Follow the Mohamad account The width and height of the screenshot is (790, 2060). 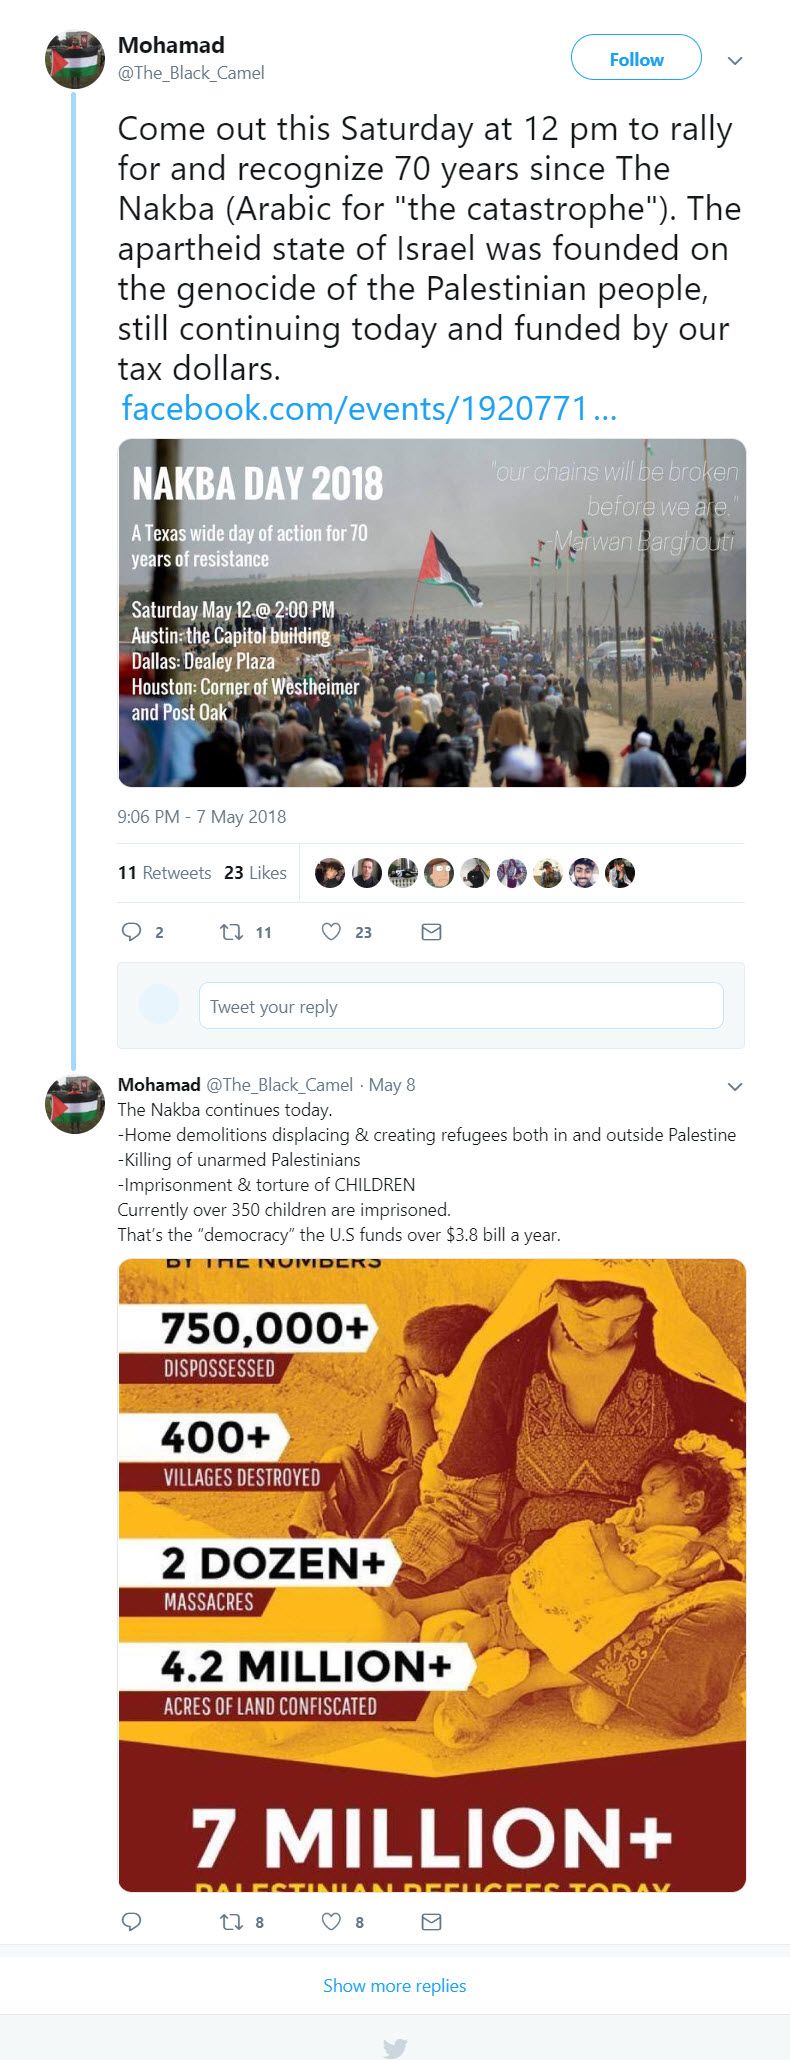click(636, 59)
